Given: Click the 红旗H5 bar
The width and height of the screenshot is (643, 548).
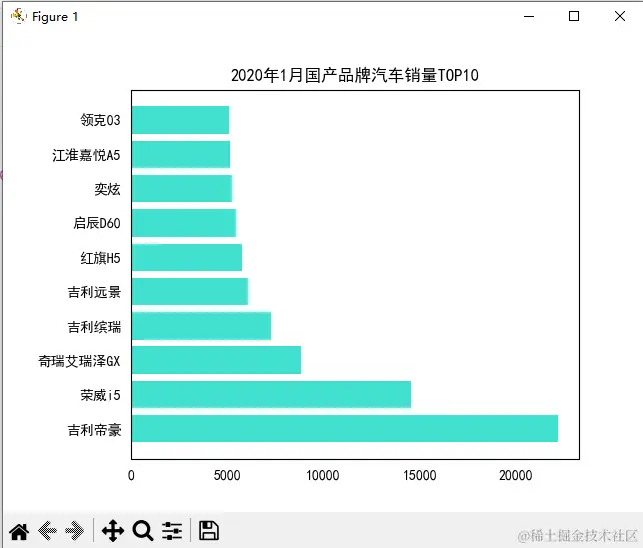Looking at the screenshot, I should pos(187,257).
